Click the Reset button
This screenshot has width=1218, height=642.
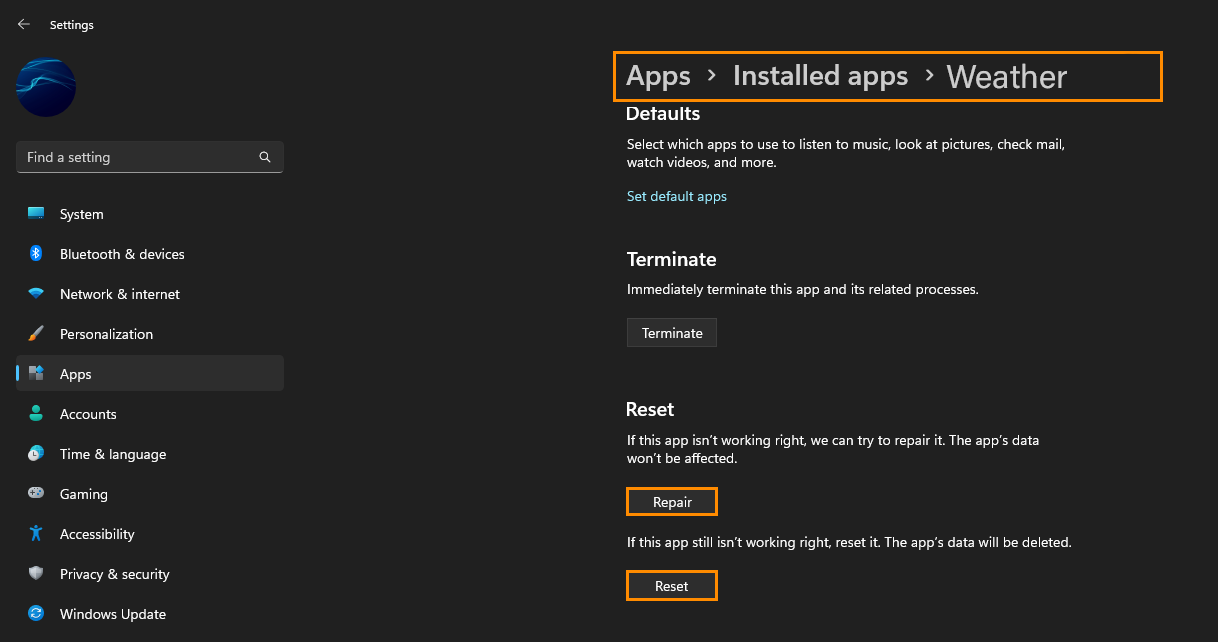672,585
